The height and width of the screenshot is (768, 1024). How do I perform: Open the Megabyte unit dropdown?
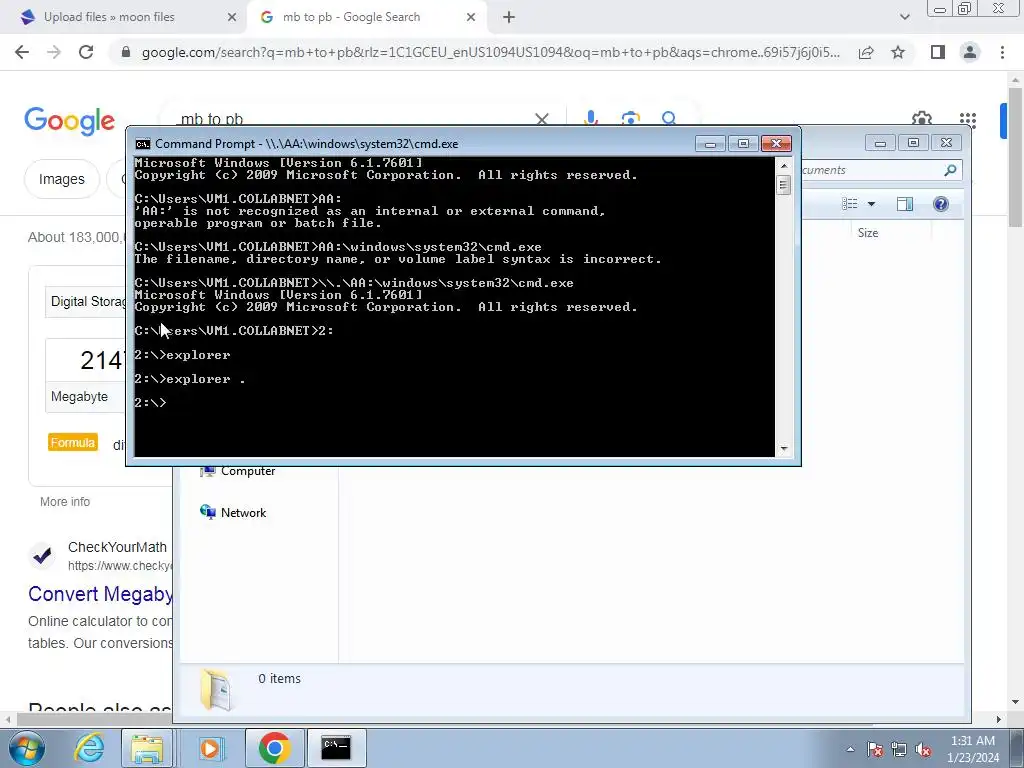85,396
